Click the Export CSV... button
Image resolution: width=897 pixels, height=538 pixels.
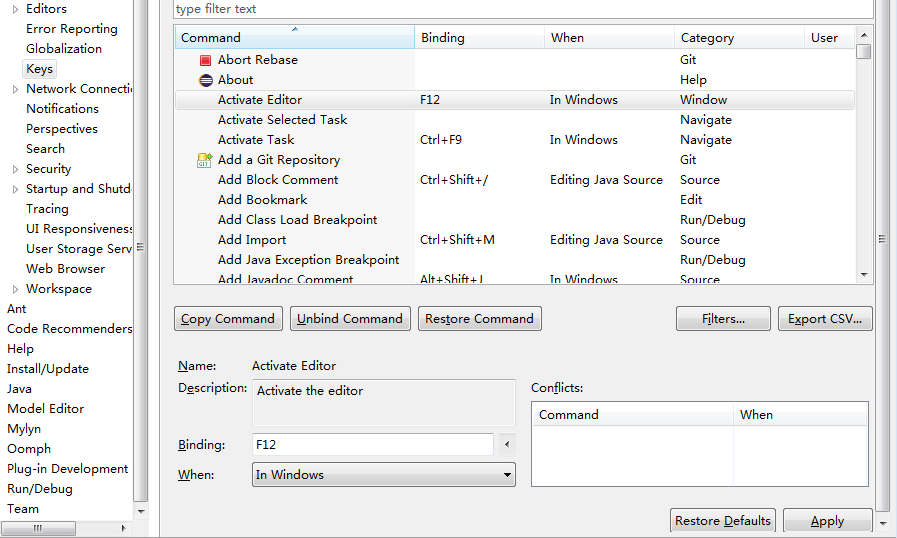click(825, 319)
